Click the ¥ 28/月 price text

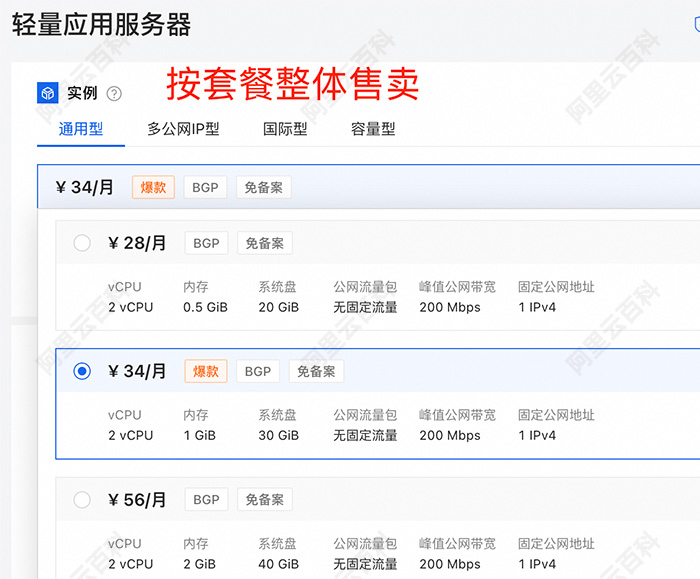click(x=137, y=243)
